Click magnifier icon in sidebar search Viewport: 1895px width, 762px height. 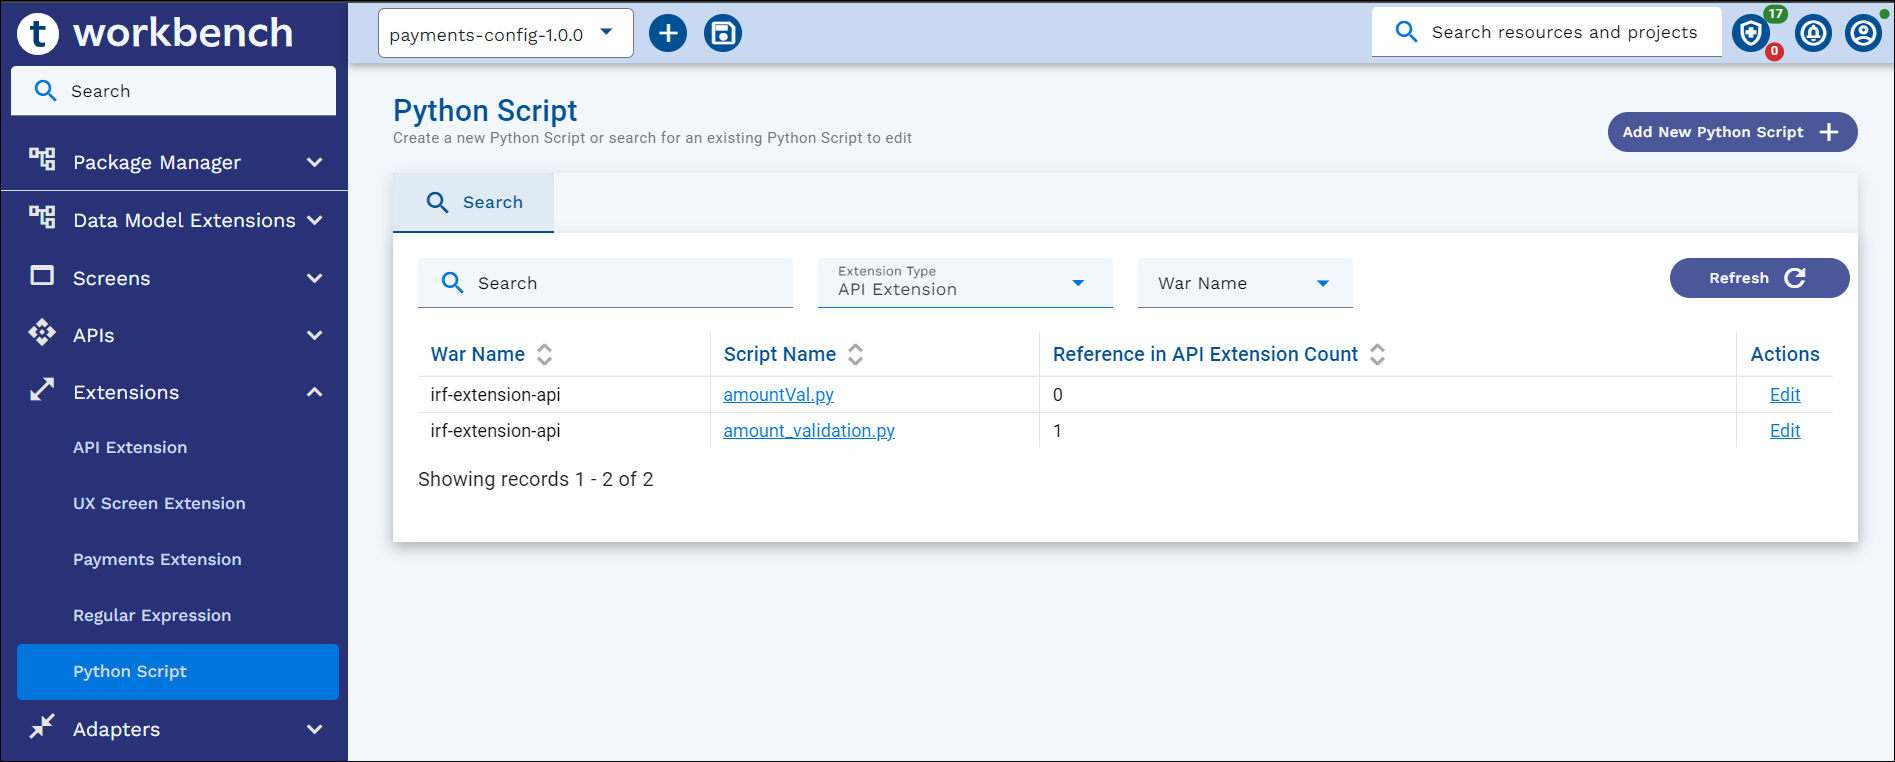pyautogui.click(x=45, y=91)
